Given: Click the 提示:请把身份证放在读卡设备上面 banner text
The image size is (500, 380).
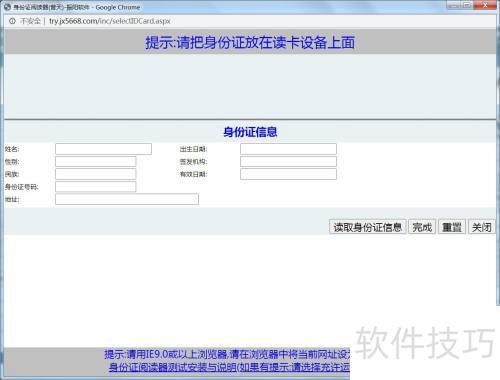Looking at the screenshot, I should click(250, 42).
